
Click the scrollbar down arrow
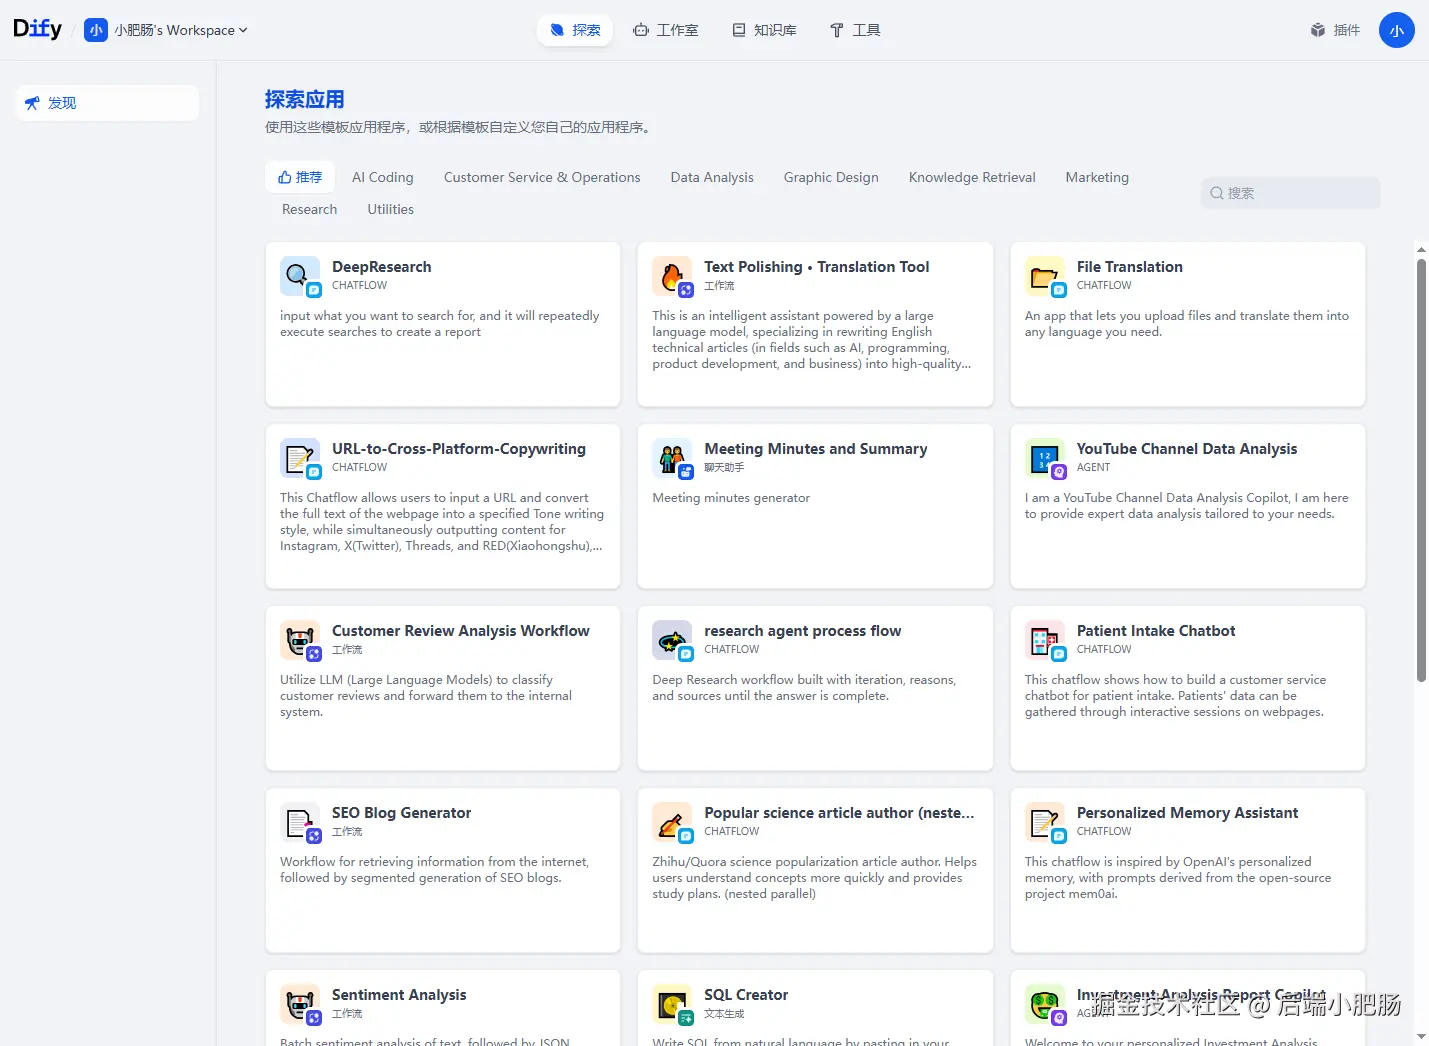[x=1421, y=1036]
